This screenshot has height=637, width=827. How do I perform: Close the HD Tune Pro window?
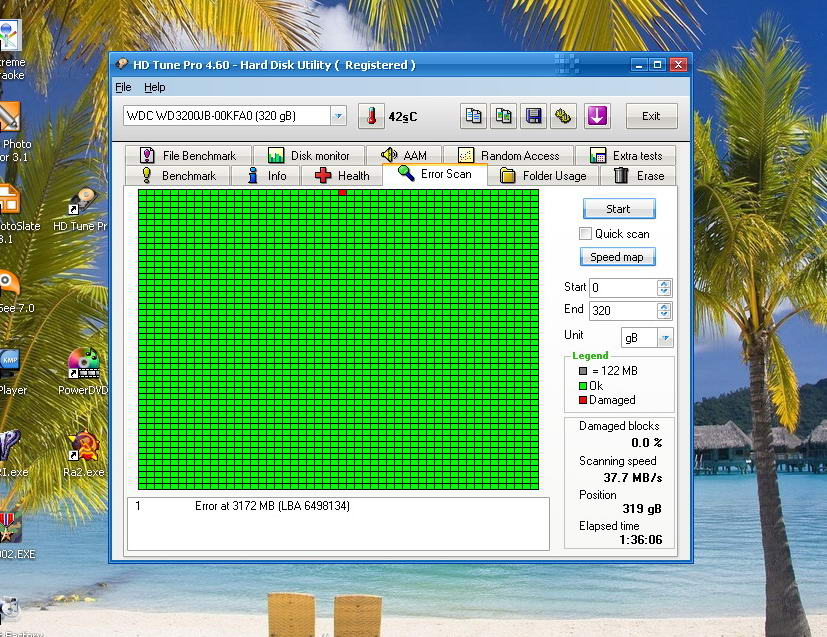678,65
